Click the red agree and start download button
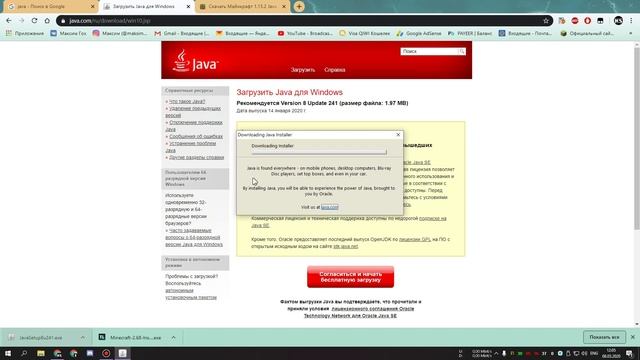Screen dimensions: 640x360 [x=351, y=277]
